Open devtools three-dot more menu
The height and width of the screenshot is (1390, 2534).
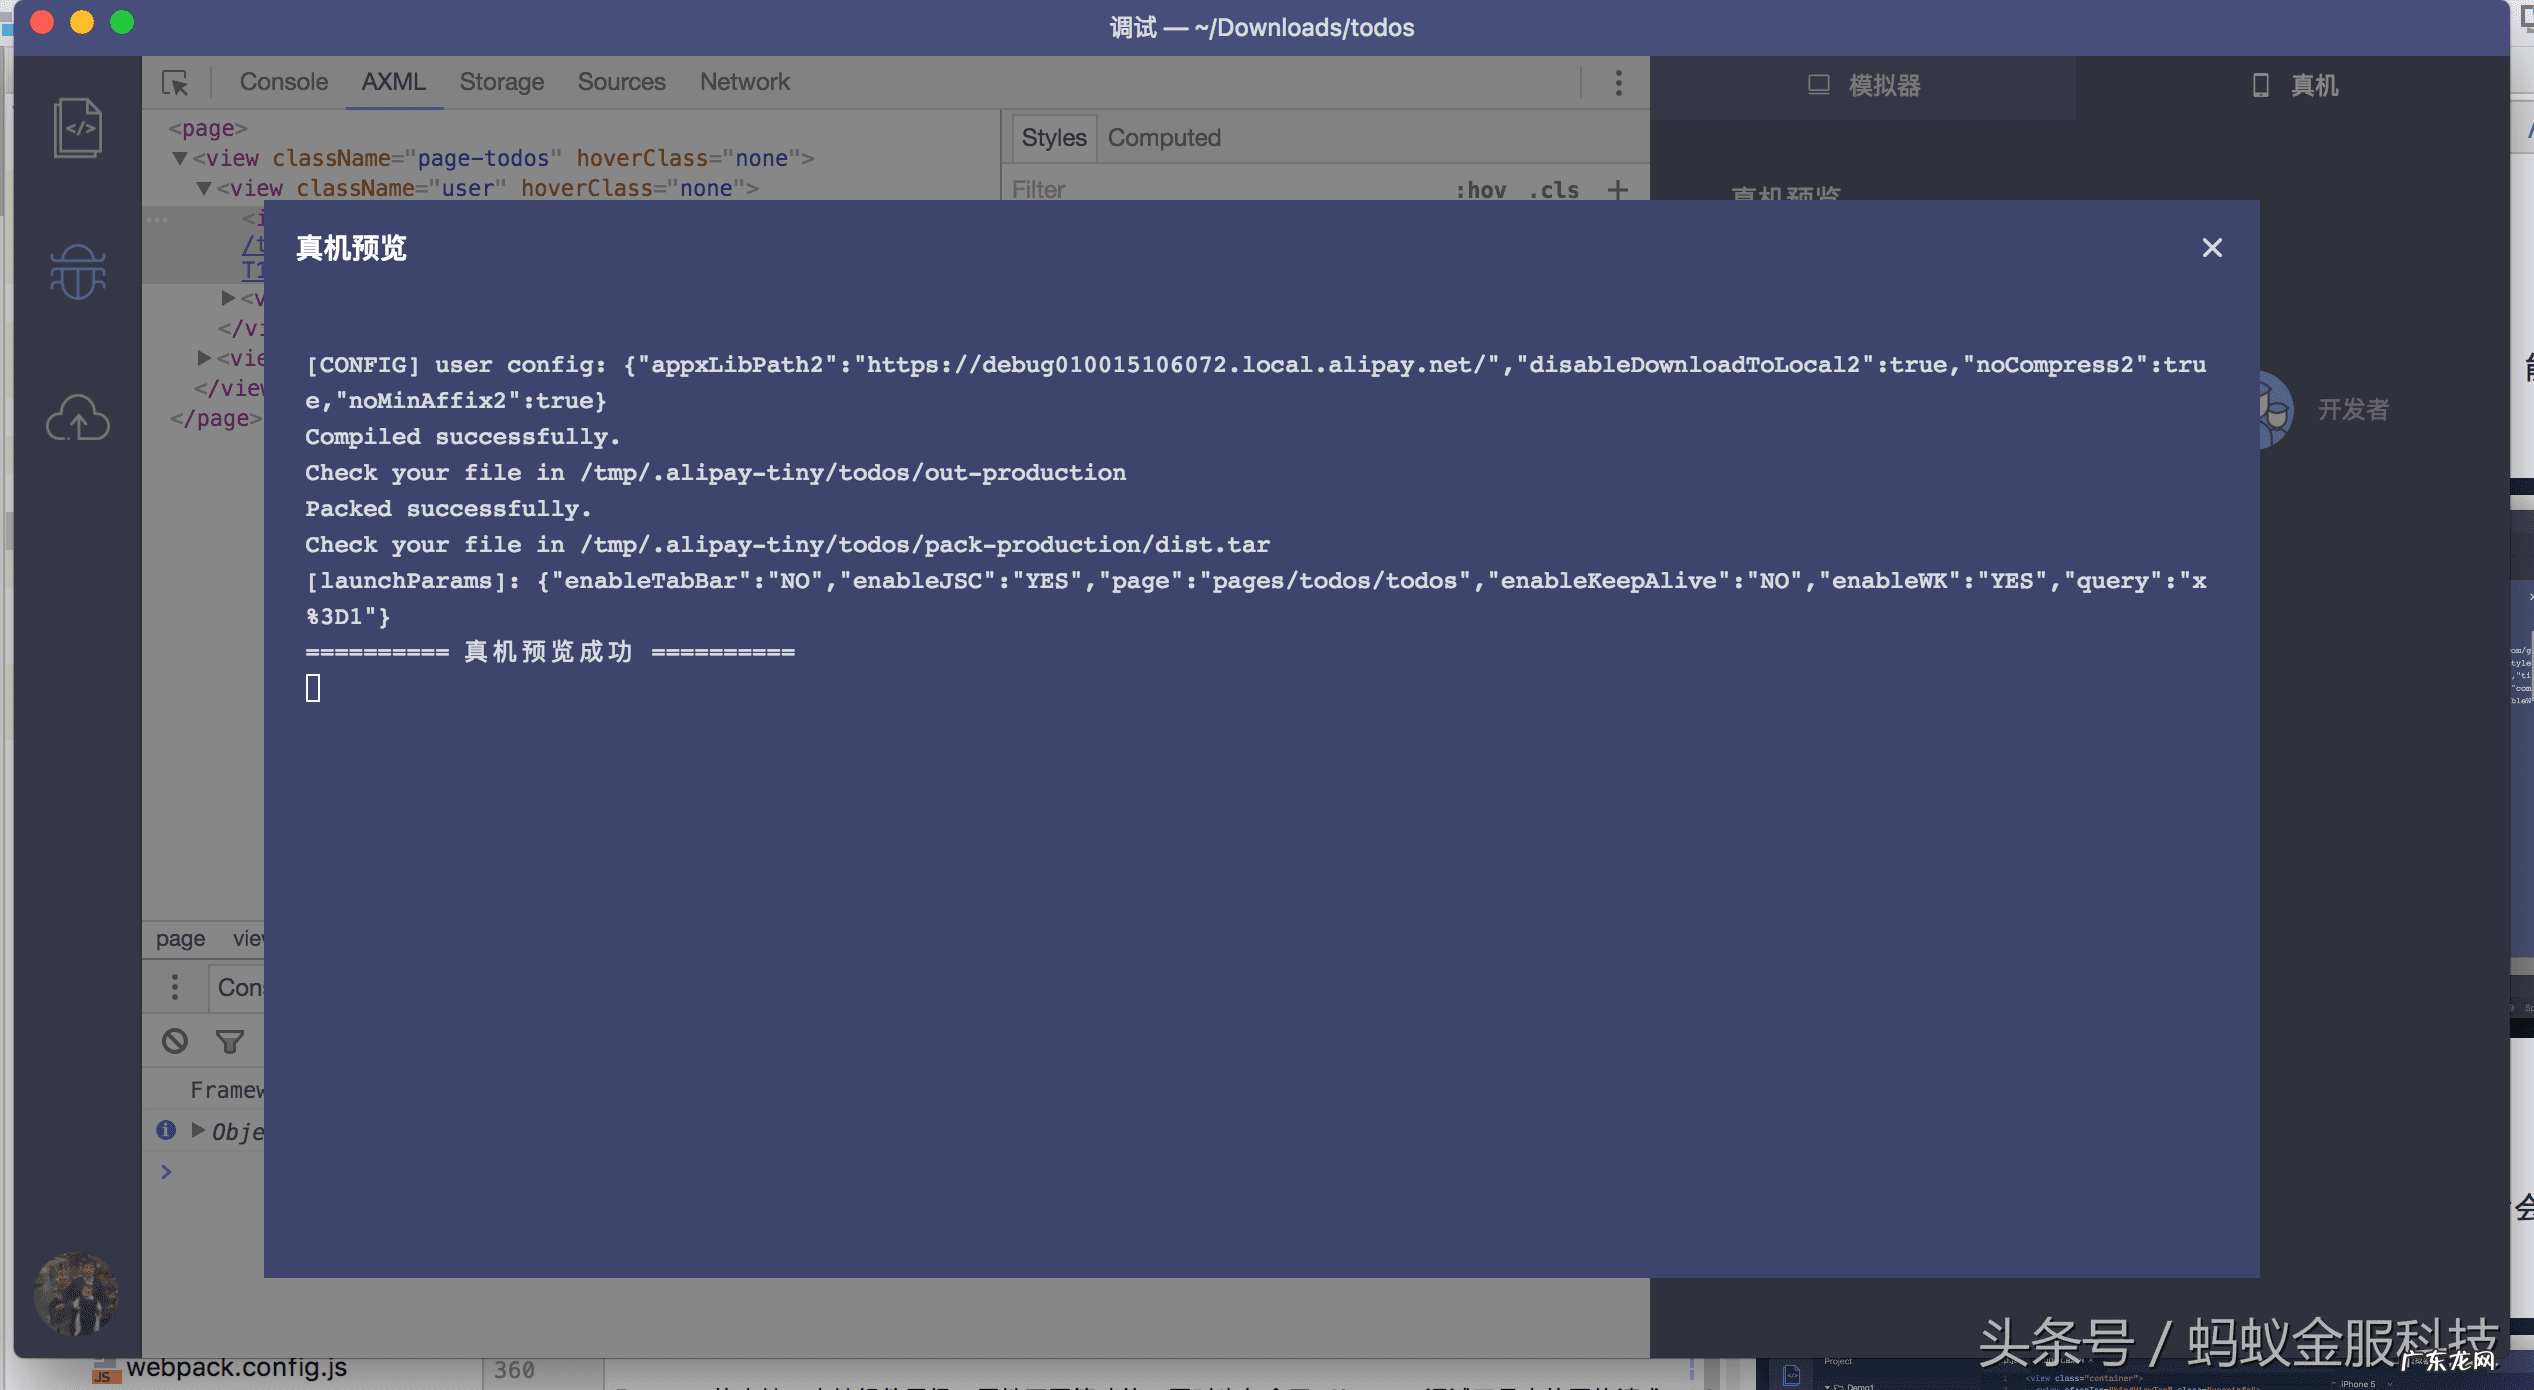1618,83
